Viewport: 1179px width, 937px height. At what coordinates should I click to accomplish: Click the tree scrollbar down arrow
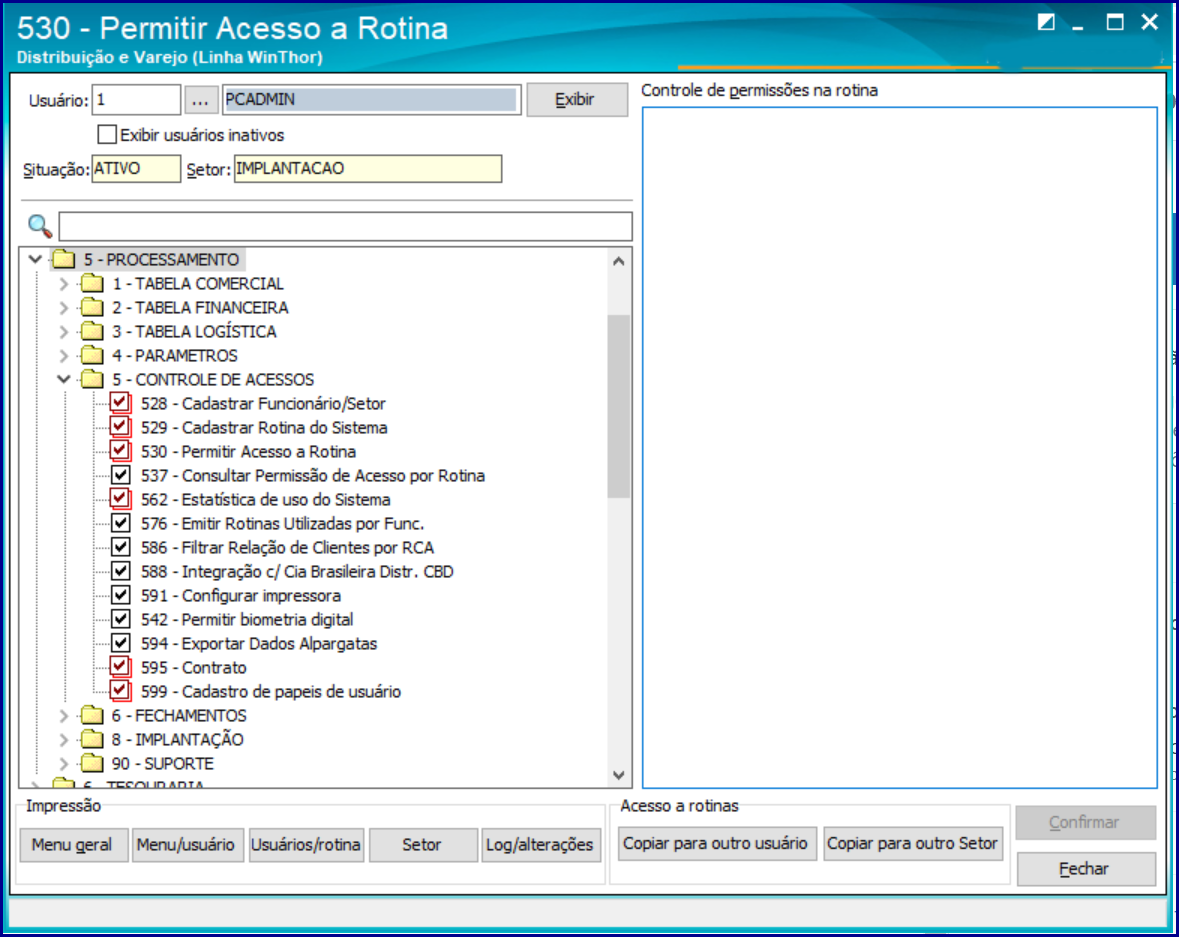[619, 775]
